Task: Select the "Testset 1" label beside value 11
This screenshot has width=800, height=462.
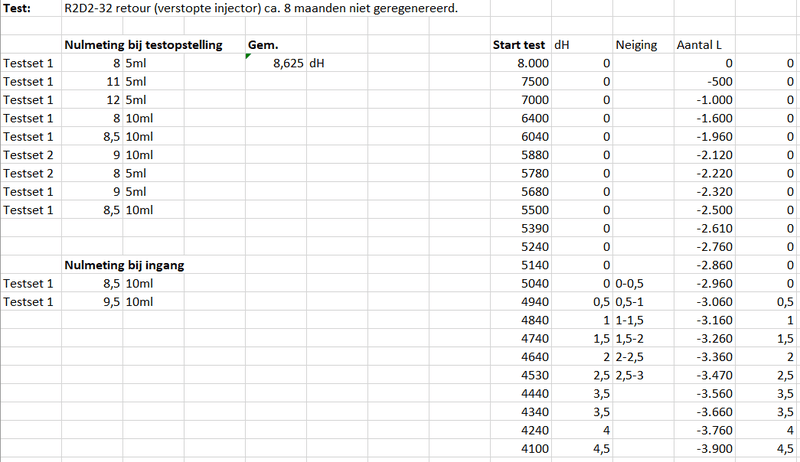Action: click(x=28, y=82)
